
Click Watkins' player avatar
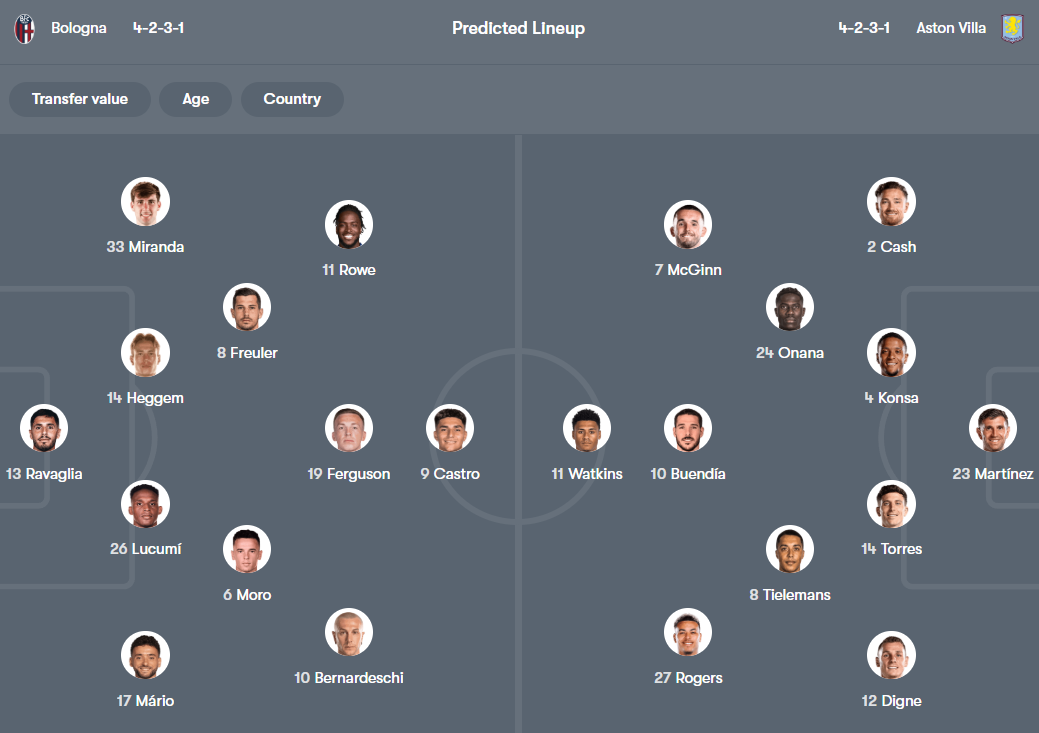(x=587, y=429)
